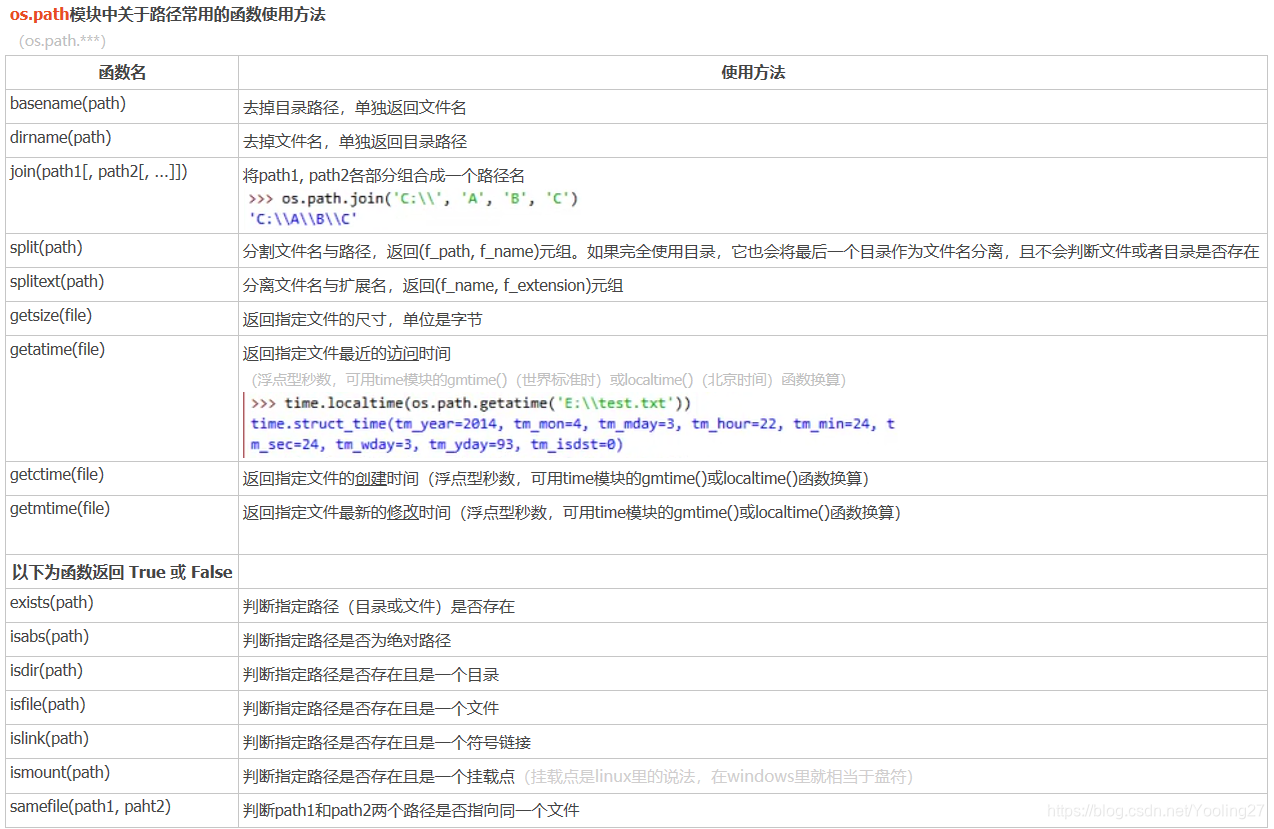
Task: Click the os.path heading text at top
Action: (167, 15)
